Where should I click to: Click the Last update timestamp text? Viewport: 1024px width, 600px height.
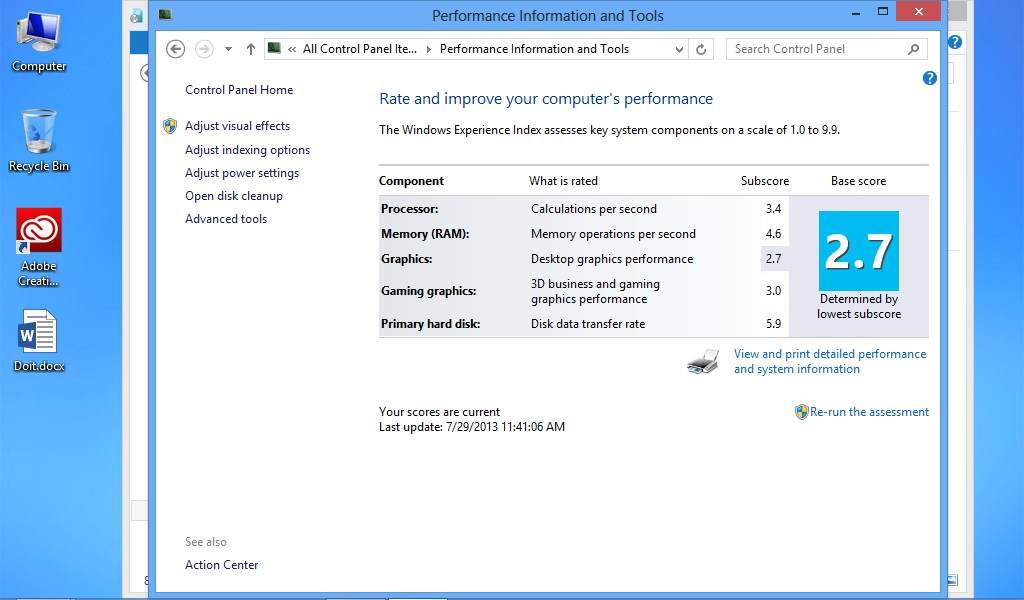pos(472,427)
